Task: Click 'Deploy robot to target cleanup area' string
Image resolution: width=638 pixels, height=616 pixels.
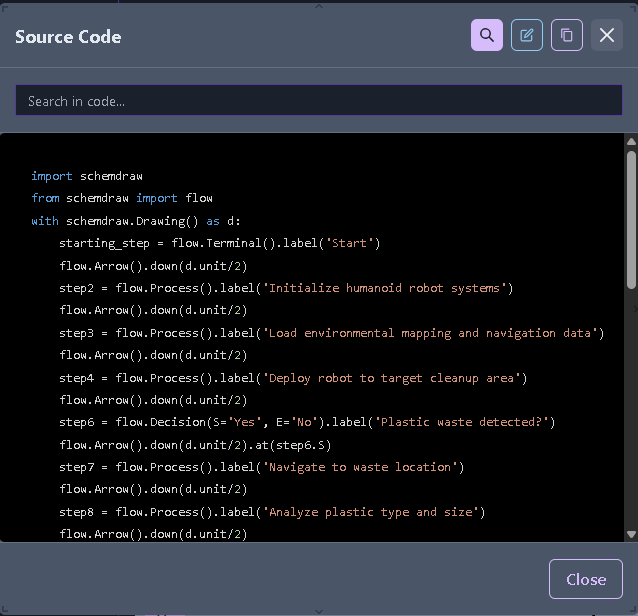Action: 391,378
